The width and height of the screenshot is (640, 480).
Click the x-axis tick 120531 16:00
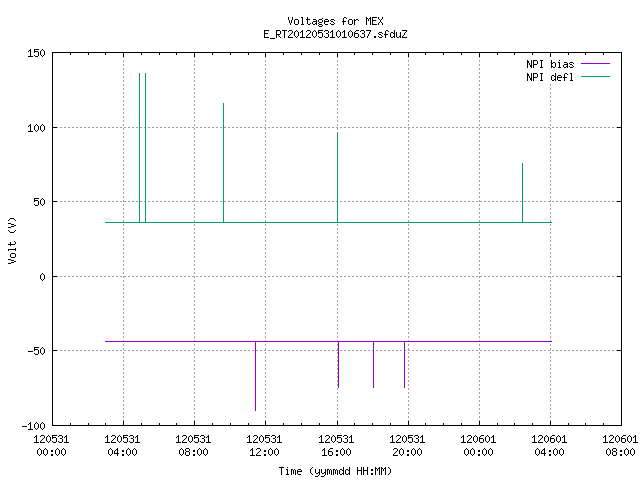(x=336, y=446)
